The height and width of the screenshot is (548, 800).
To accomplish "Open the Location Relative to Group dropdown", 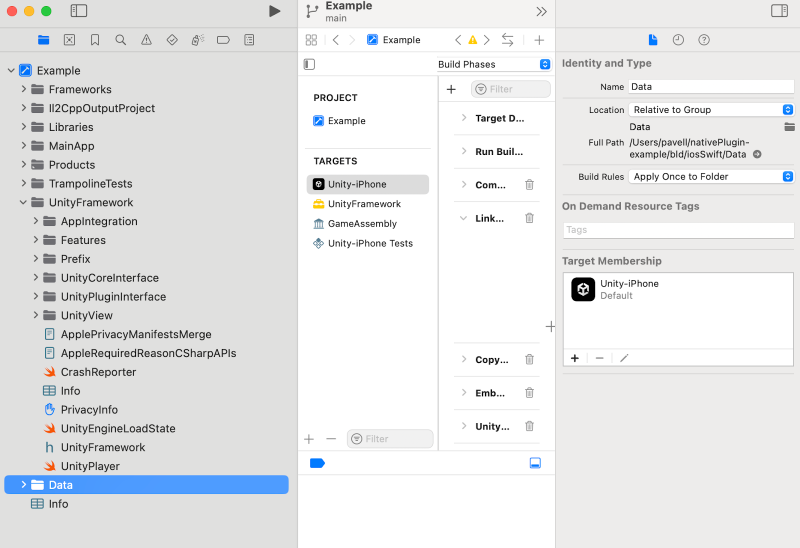I will (x=711, y=110).
